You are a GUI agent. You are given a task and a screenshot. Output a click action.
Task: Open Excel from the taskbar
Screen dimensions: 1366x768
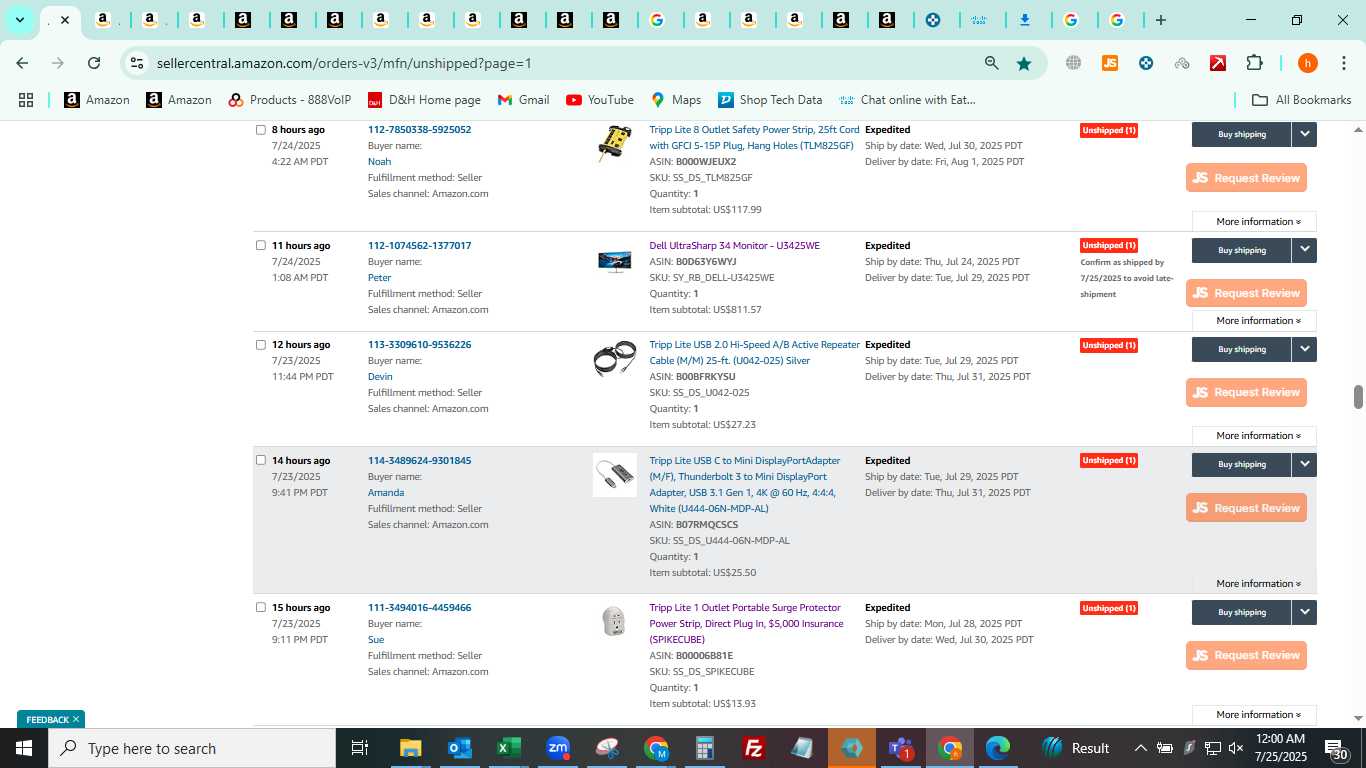coord(509,748)
